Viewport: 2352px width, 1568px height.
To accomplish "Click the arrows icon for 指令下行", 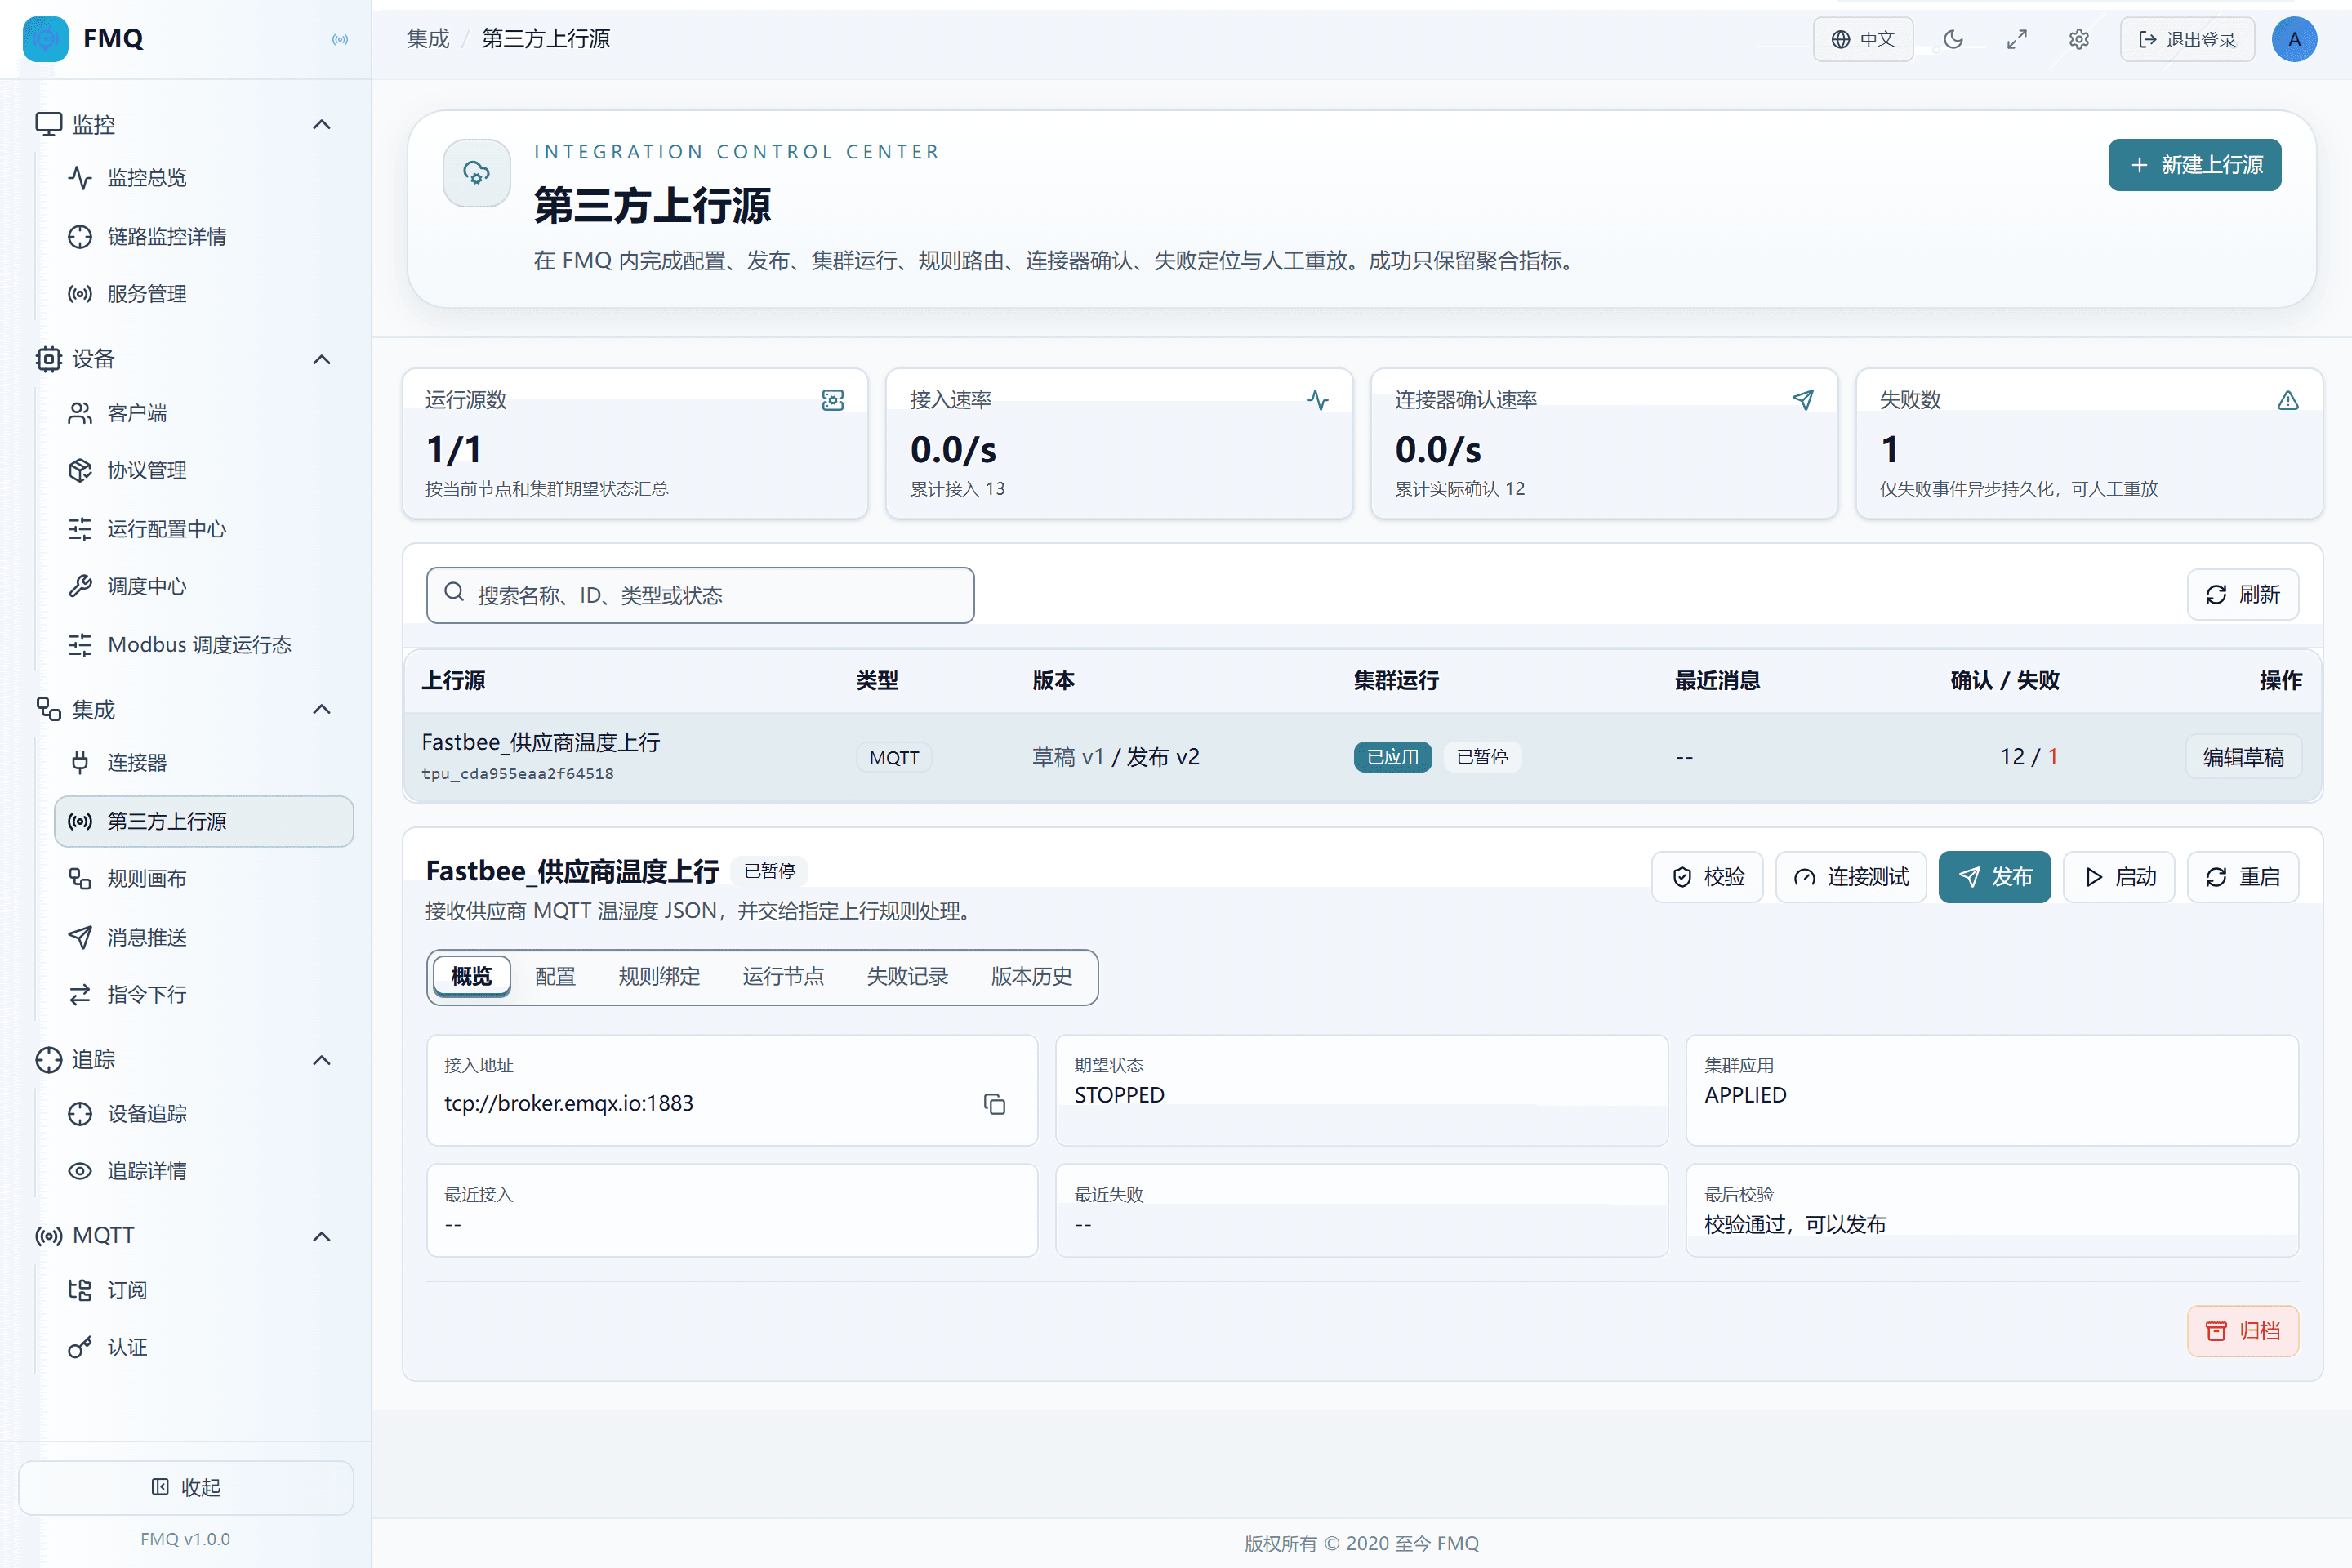I will pyautogui.click(x=80, y=995).
